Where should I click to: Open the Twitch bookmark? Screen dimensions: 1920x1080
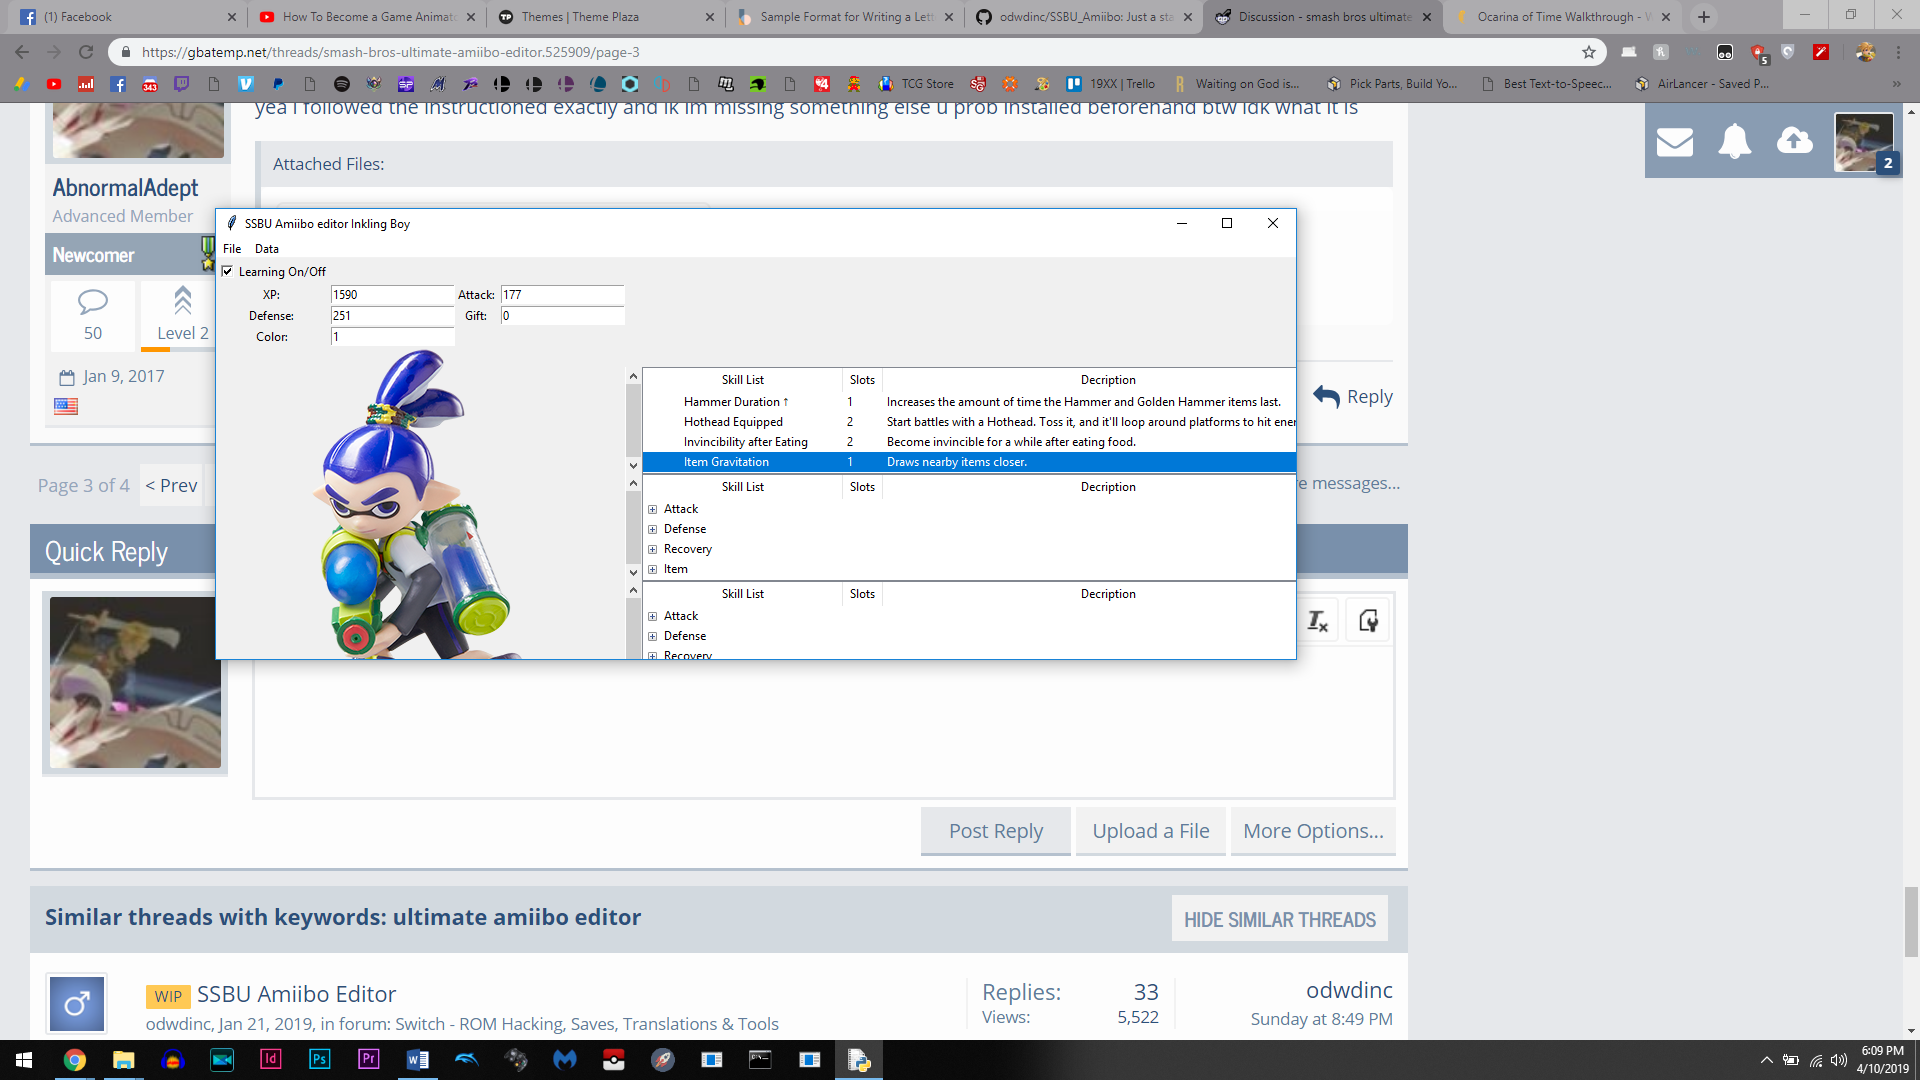[182, 84]
